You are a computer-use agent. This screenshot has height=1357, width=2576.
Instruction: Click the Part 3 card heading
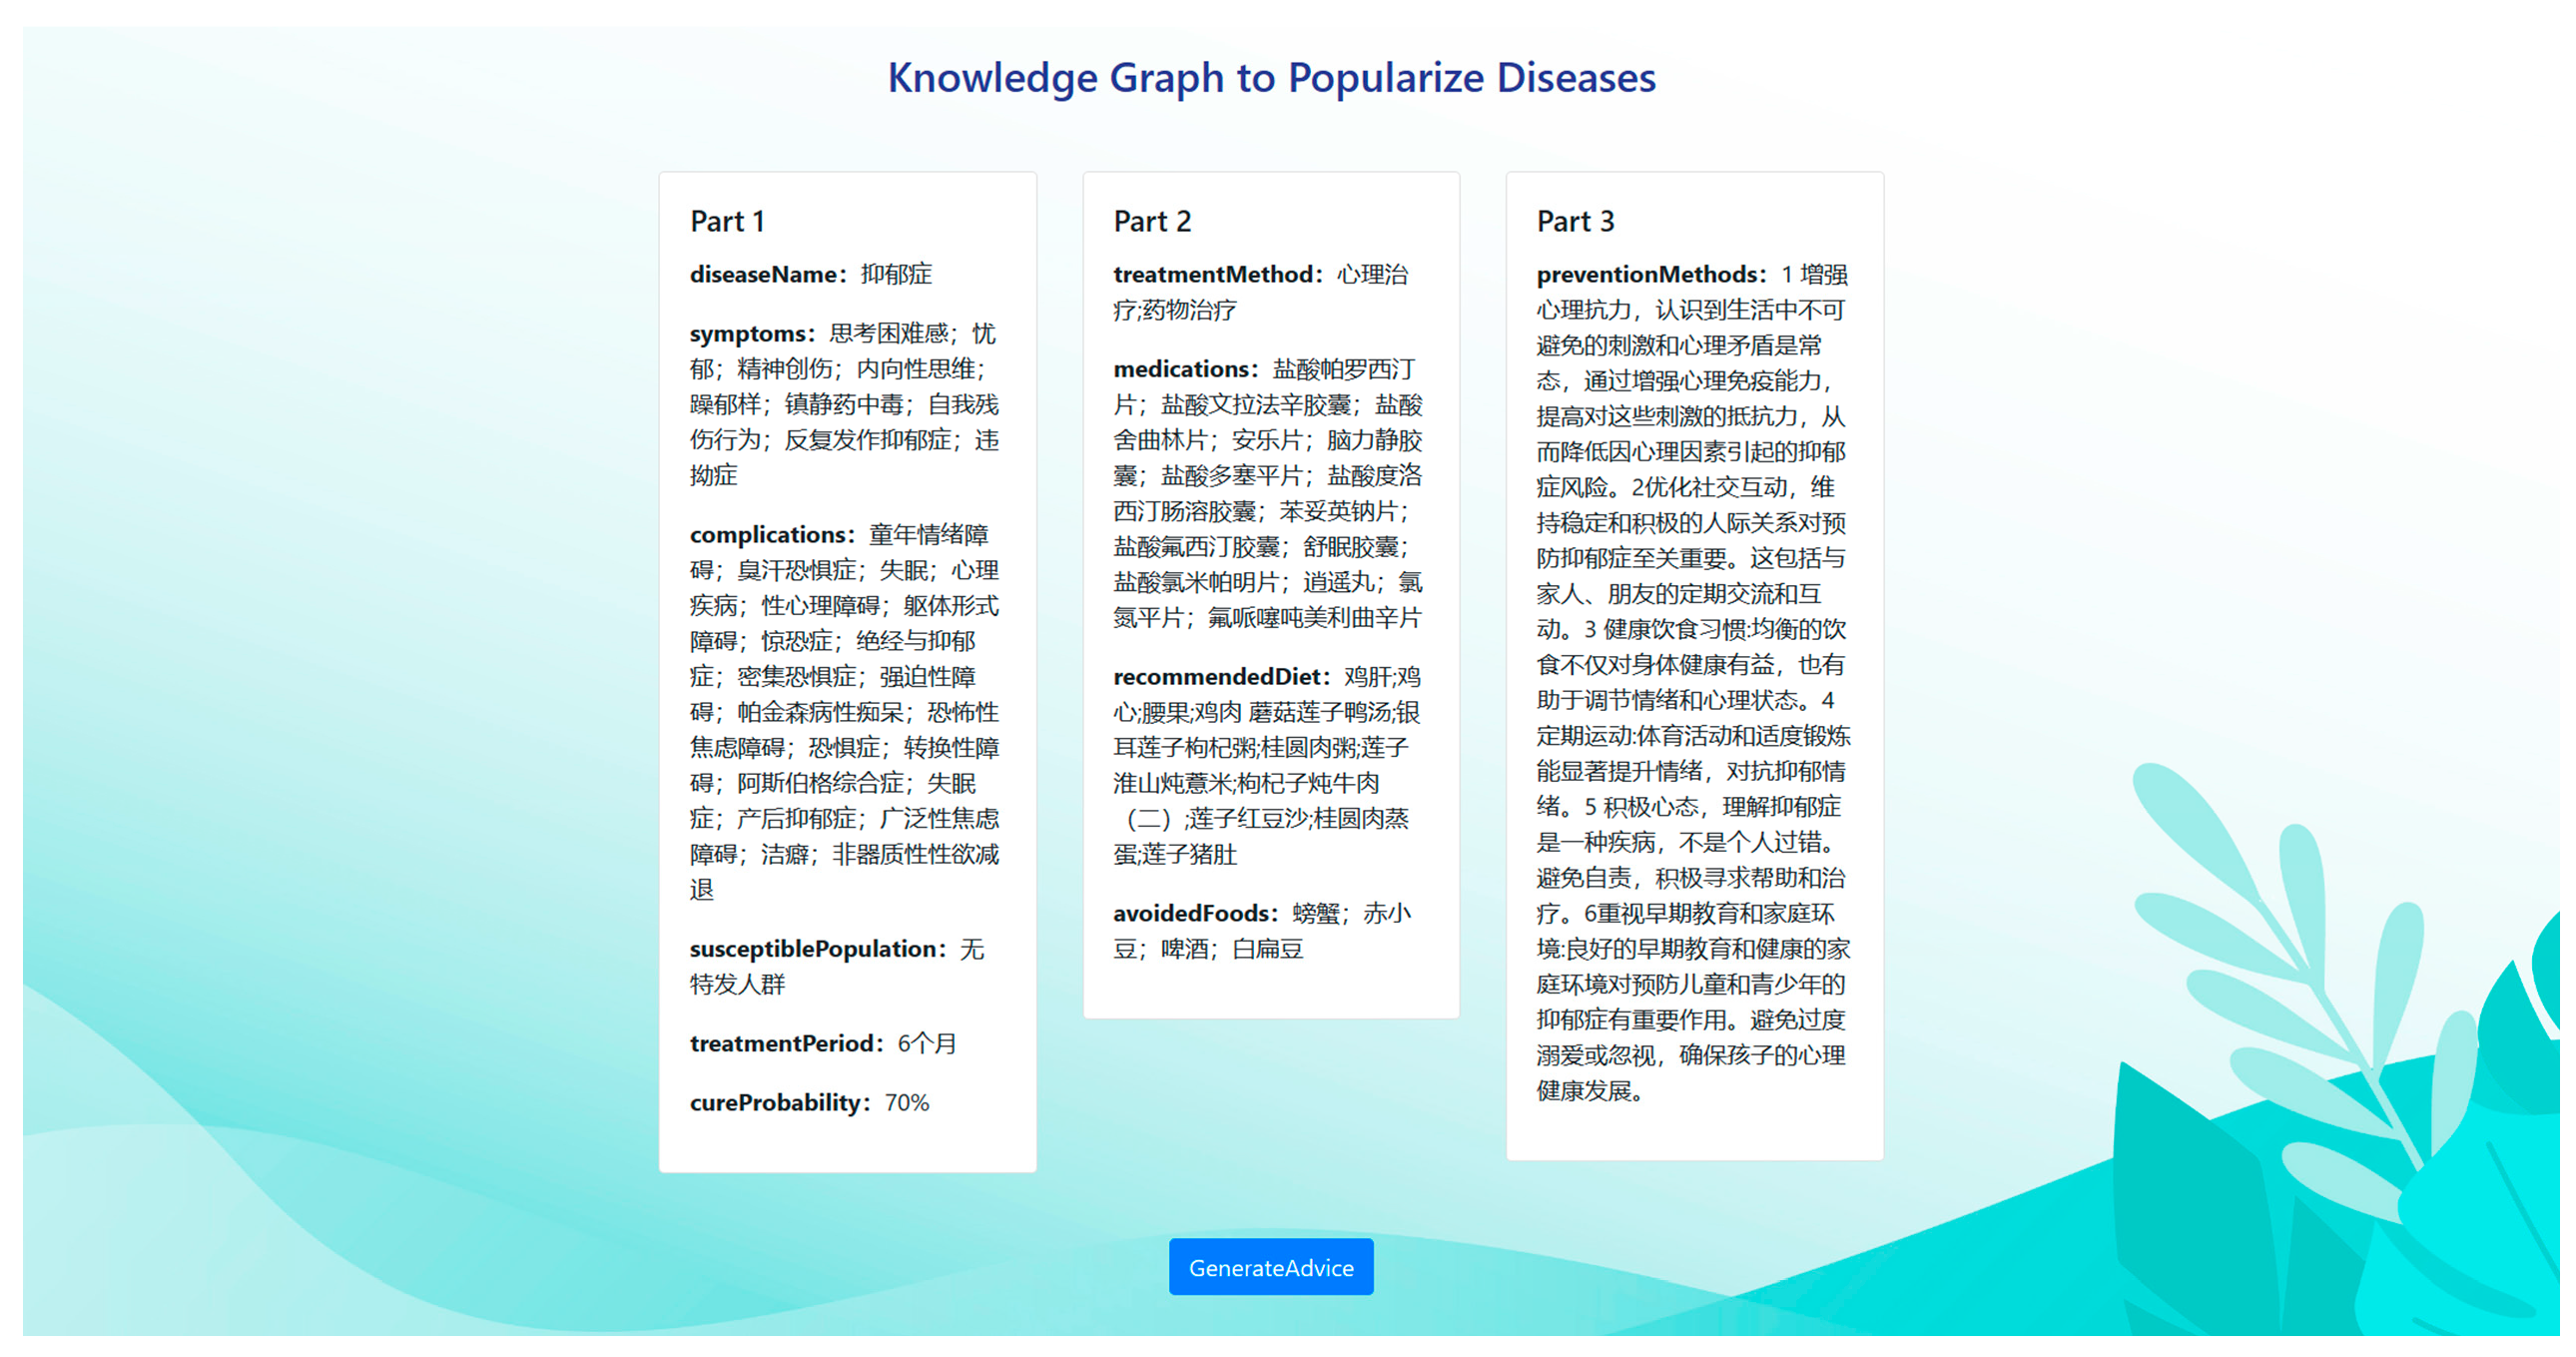point(1575,221)
